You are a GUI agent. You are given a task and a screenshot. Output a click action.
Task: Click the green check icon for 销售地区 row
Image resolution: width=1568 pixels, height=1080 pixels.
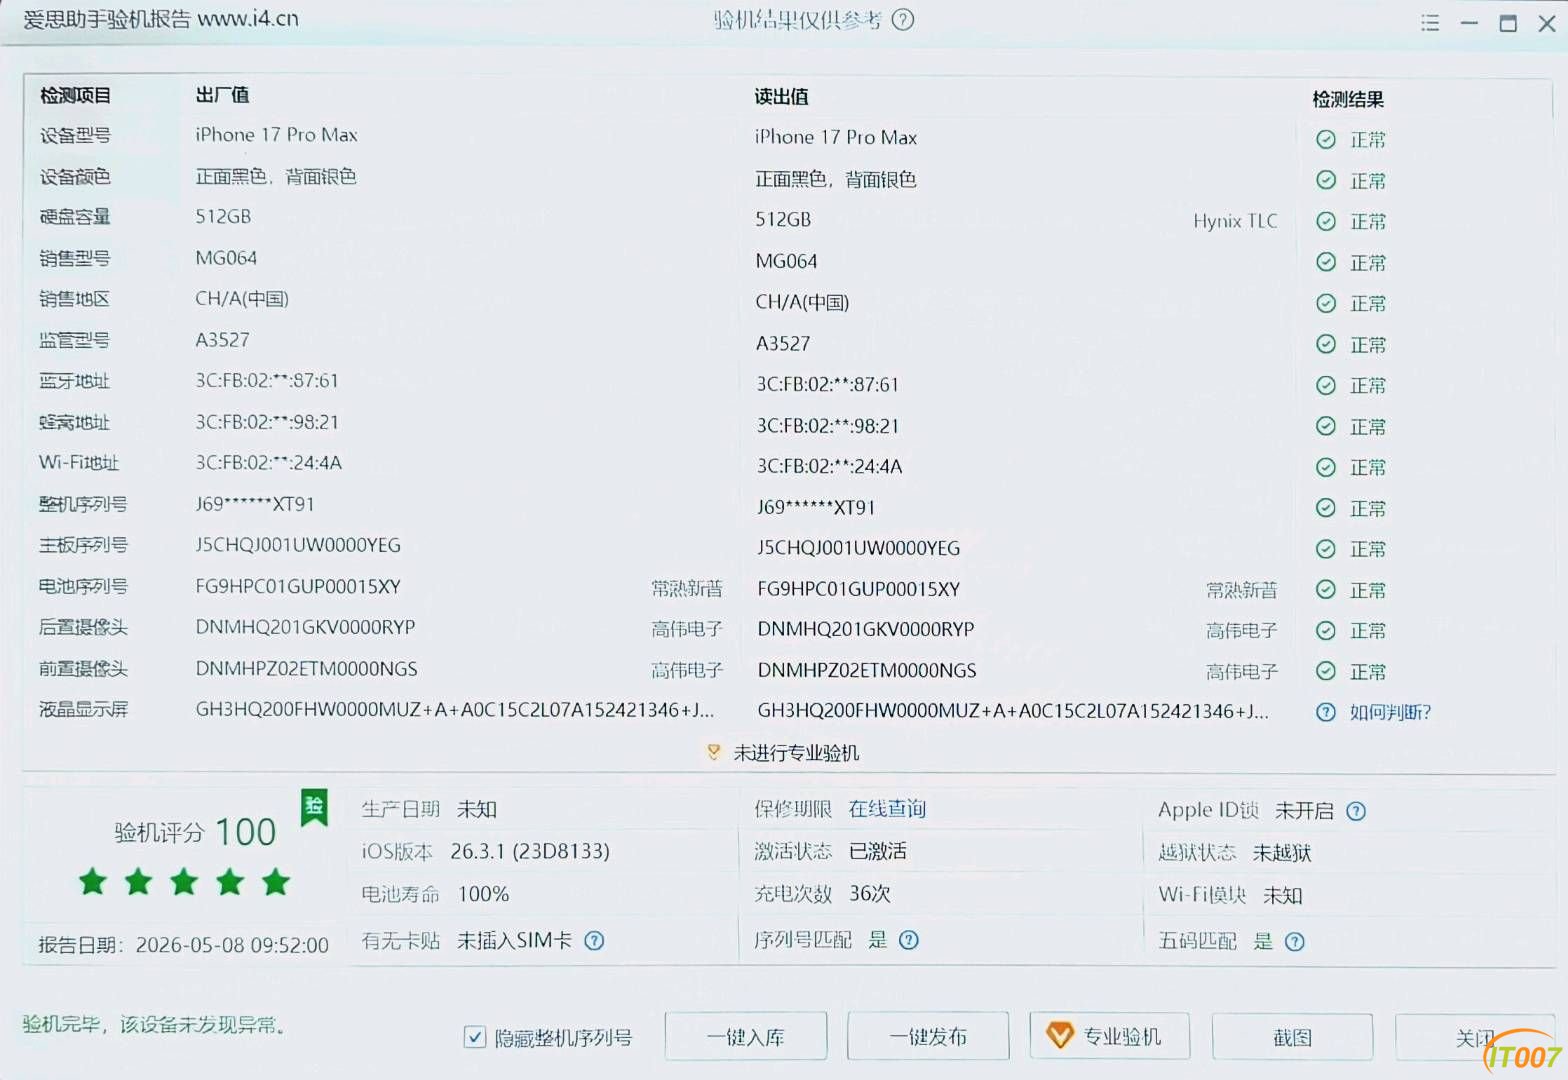coord(1326,303)
